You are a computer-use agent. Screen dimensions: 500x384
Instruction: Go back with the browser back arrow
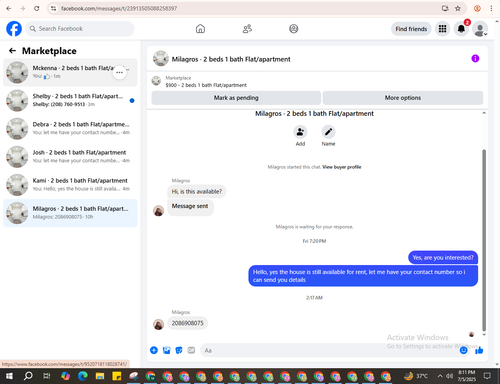pos(9,8)
